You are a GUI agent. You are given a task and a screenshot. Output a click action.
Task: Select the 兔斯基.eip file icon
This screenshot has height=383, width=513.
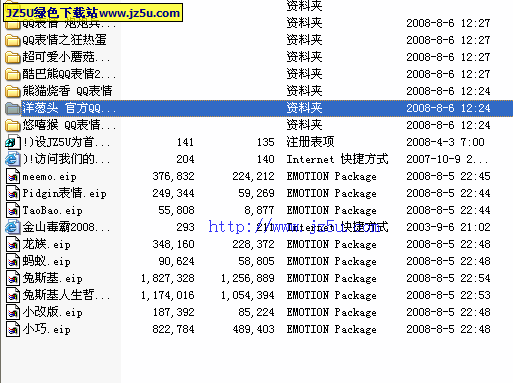pyautogui.click(x=13, y=278)
